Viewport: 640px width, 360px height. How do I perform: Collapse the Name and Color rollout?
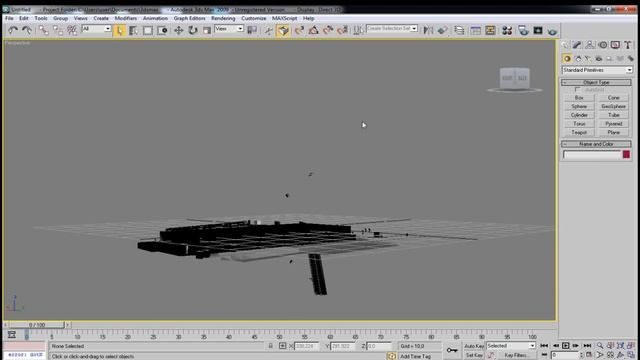pyautogui.click(x=596, y=144)
